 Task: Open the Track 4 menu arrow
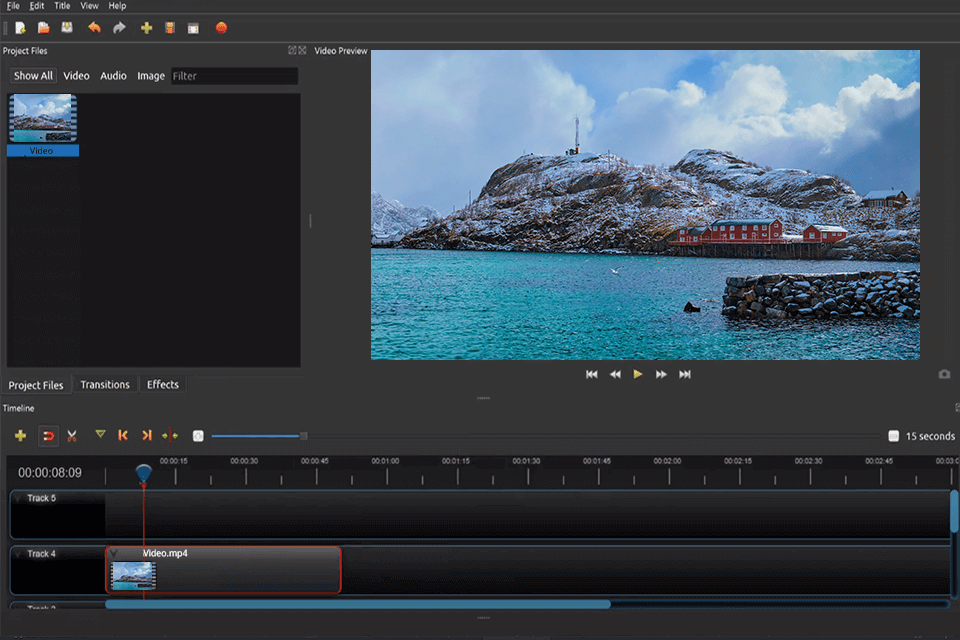click(x=18, y=554)
